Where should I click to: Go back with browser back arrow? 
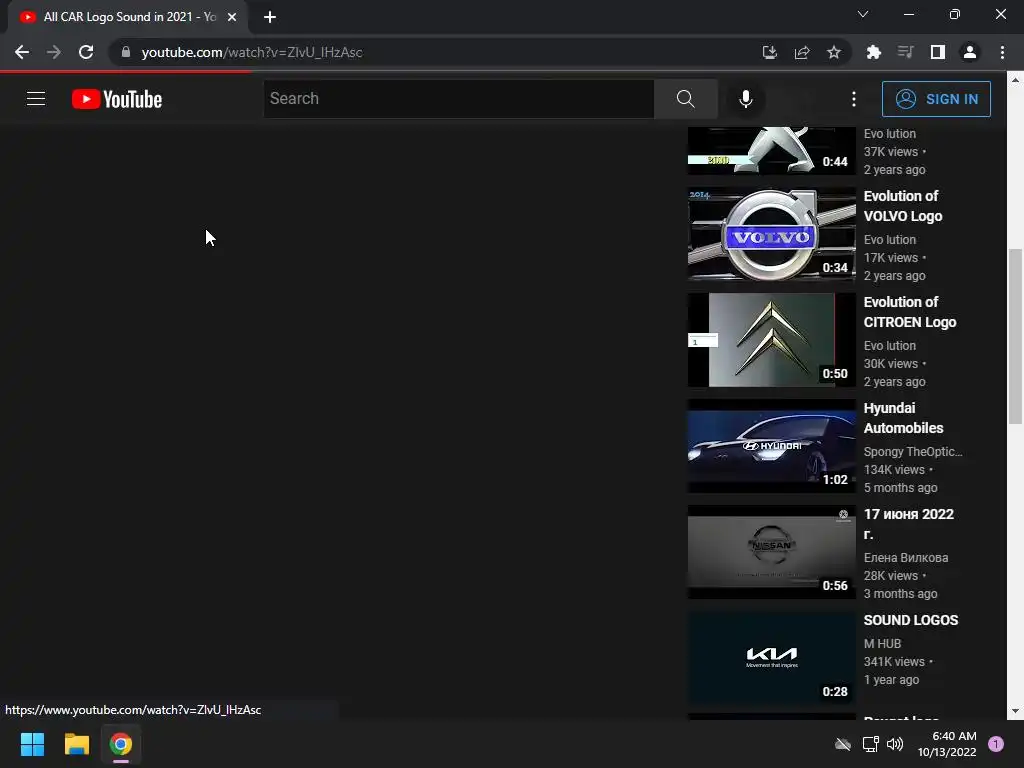pos(22,52)
